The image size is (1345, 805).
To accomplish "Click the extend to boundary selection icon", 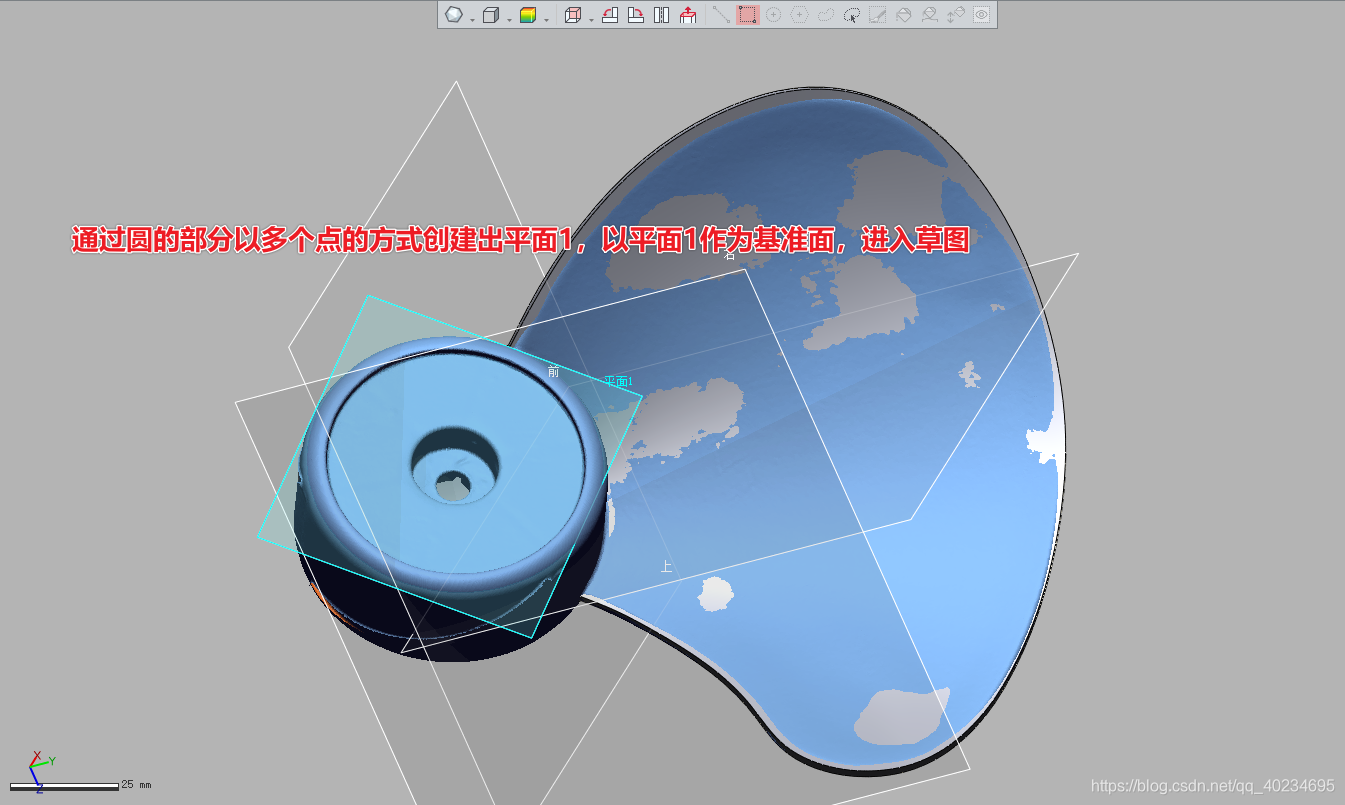I will (930, 15).
